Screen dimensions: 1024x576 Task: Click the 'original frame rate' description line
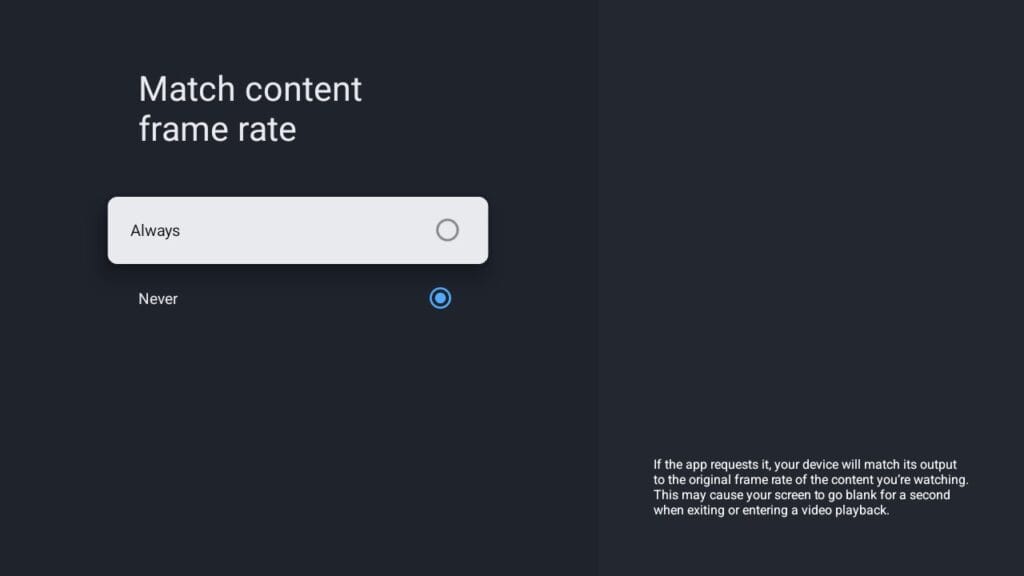(810, 479)
